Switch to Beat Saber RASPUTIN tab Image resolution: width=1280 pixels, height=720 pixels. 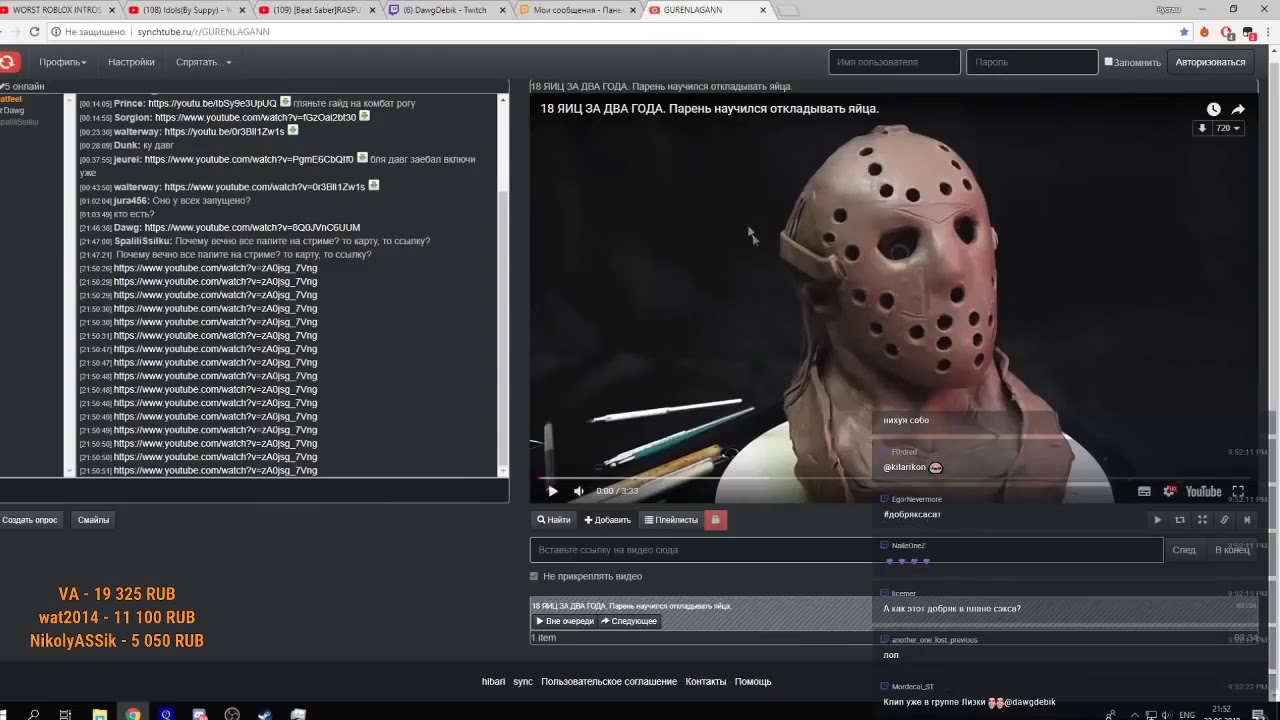[x=318, y=10]
